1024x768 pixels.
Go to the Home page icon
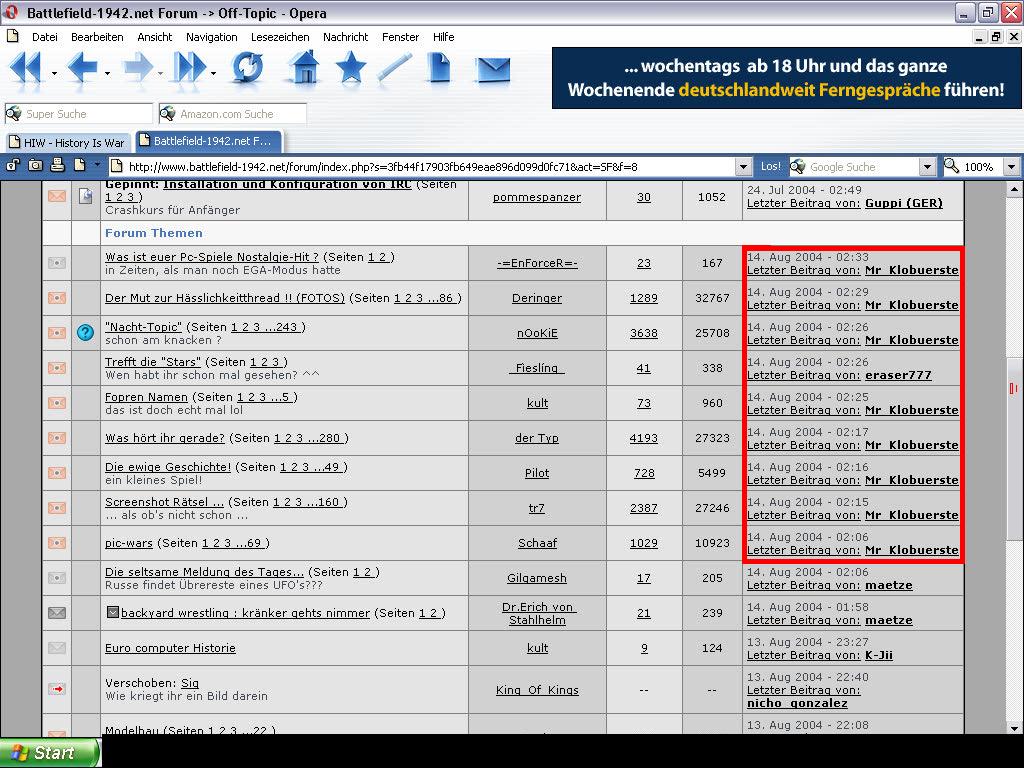(303, 68)
